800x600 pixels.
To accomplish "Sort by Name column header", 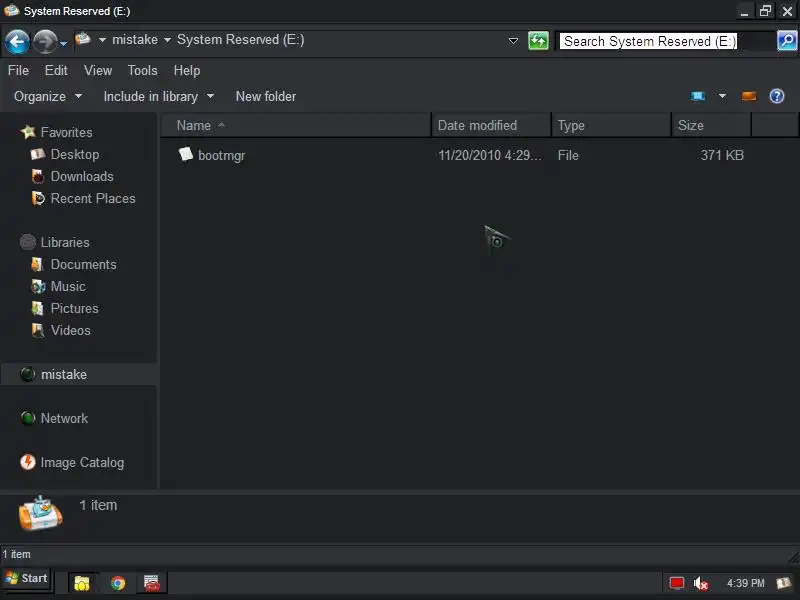I will tap(296, 126).
